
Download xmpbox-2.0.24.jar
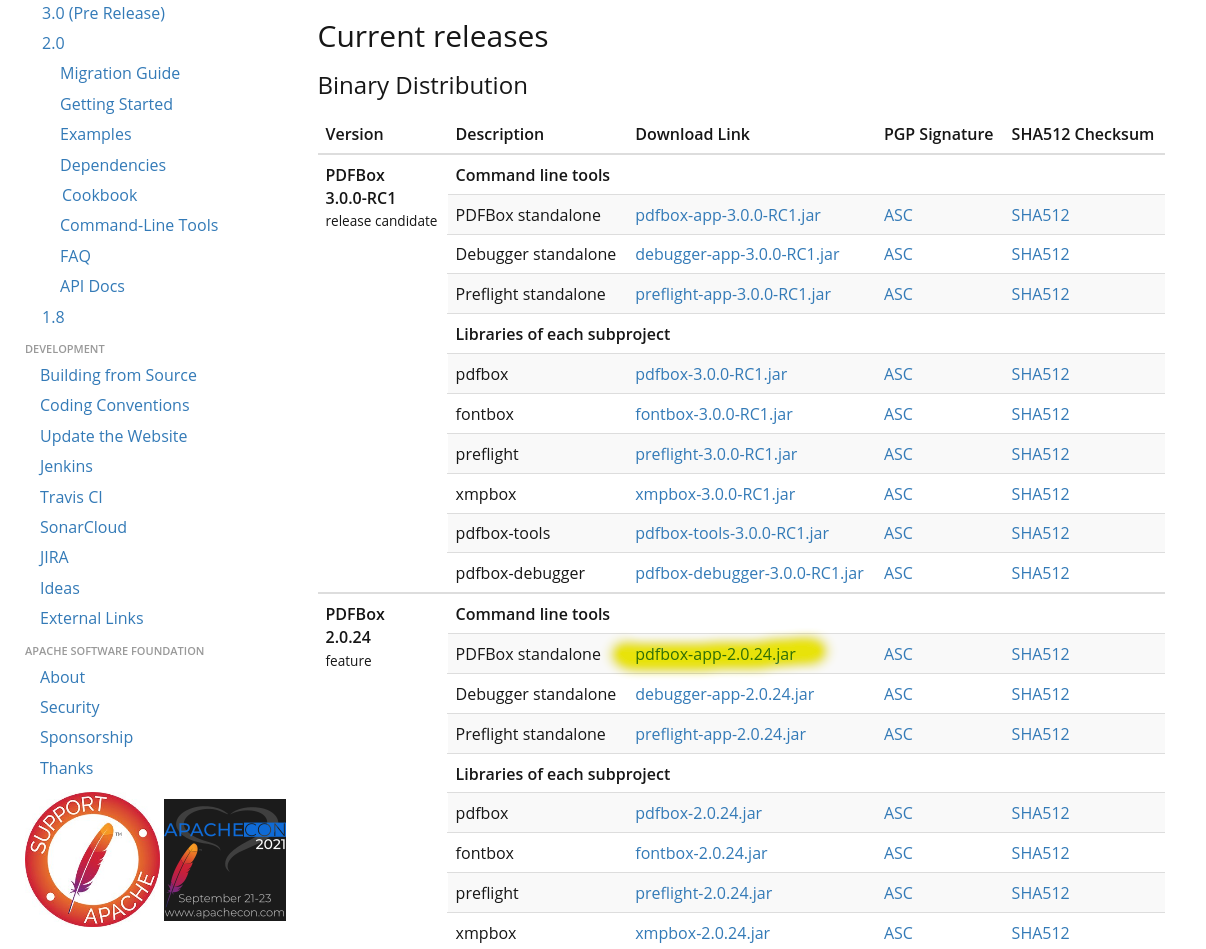(703, 933)
